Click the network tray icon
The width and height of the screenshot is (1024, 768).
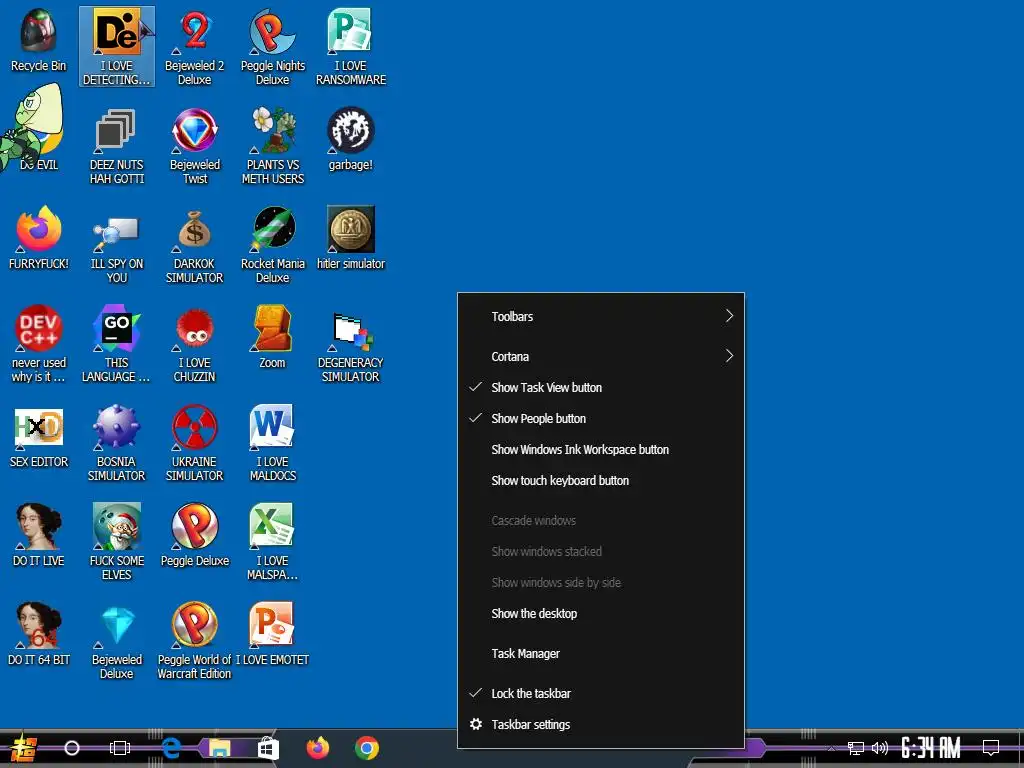coord(856,748)
